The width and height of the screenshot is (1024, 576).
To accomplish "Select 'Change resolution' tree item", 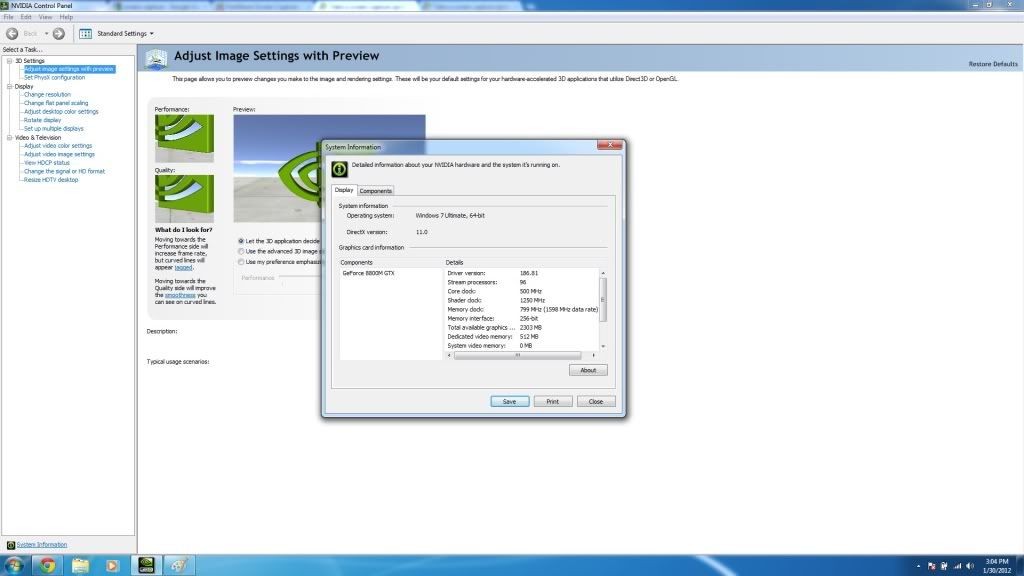I will (47, 94).
